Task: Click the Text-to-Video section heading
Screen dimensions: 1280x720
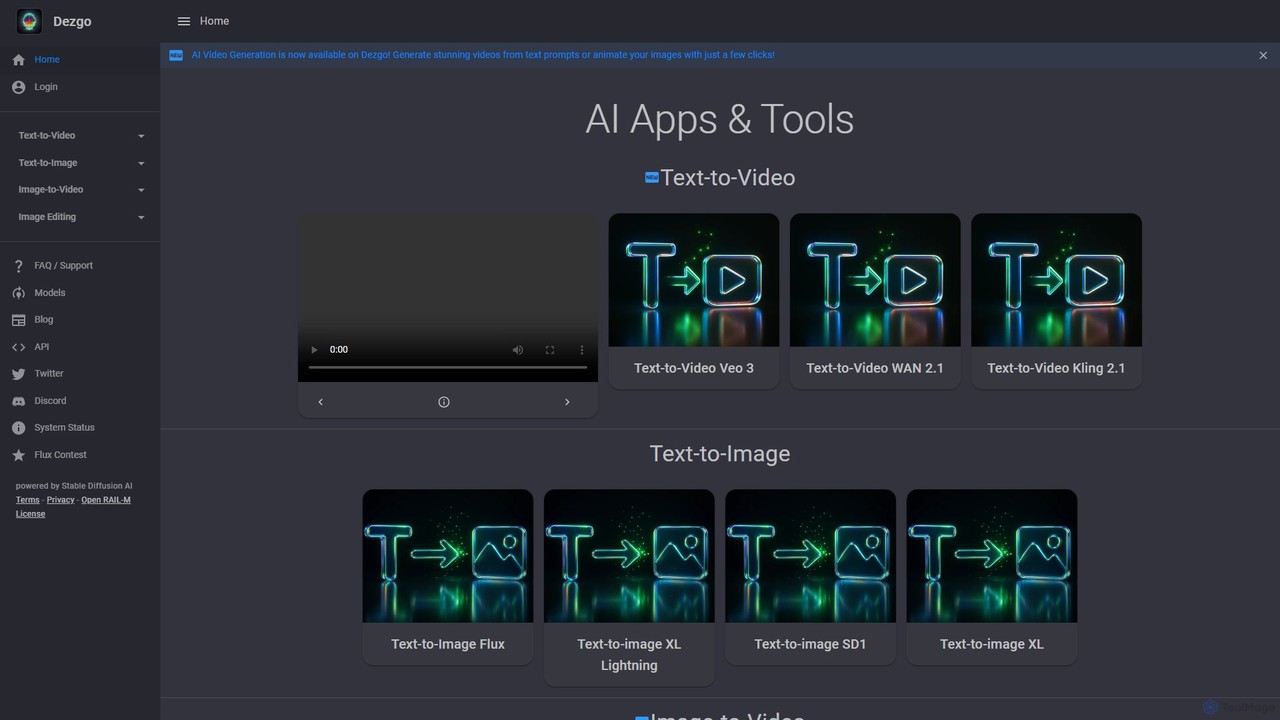Action: point(727,178)
